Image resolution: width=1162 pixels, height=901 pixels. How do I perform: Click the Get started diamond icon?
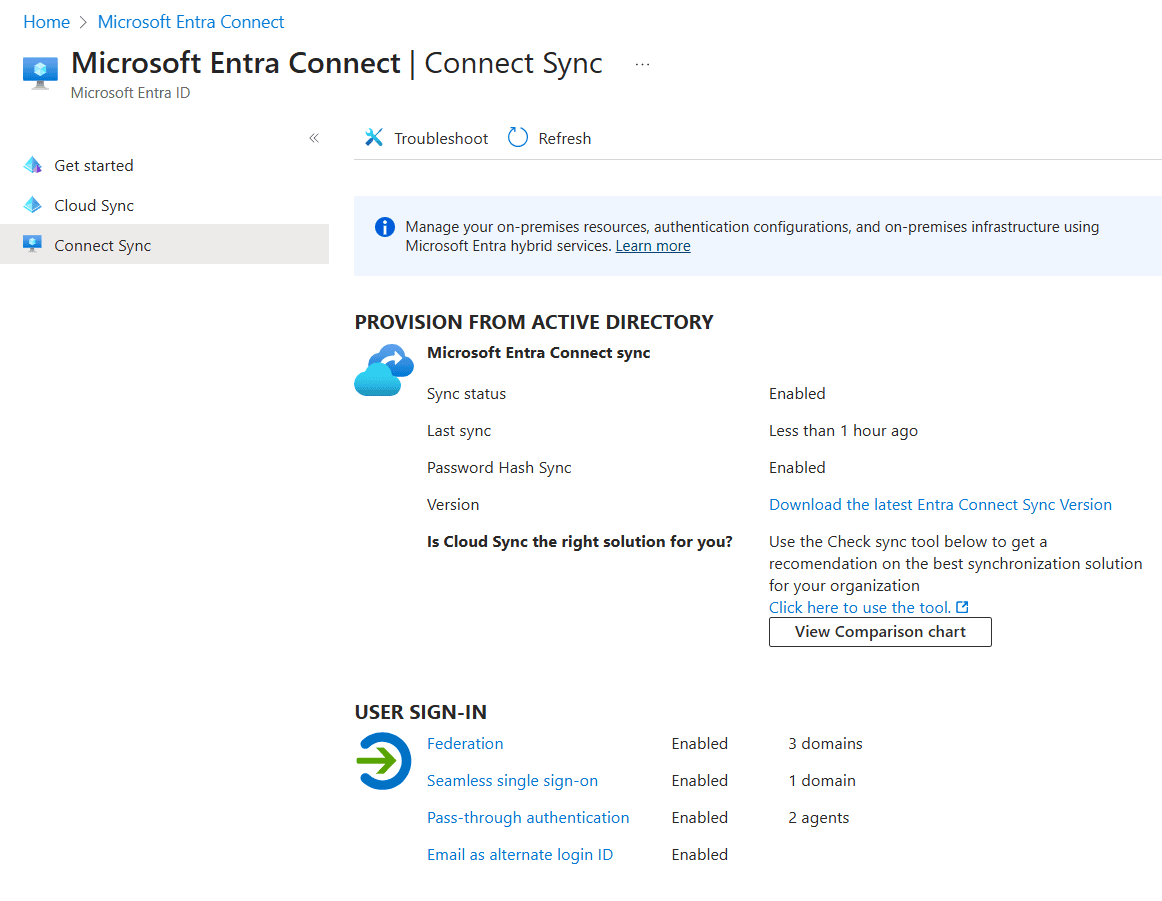[x=33, y=166]
